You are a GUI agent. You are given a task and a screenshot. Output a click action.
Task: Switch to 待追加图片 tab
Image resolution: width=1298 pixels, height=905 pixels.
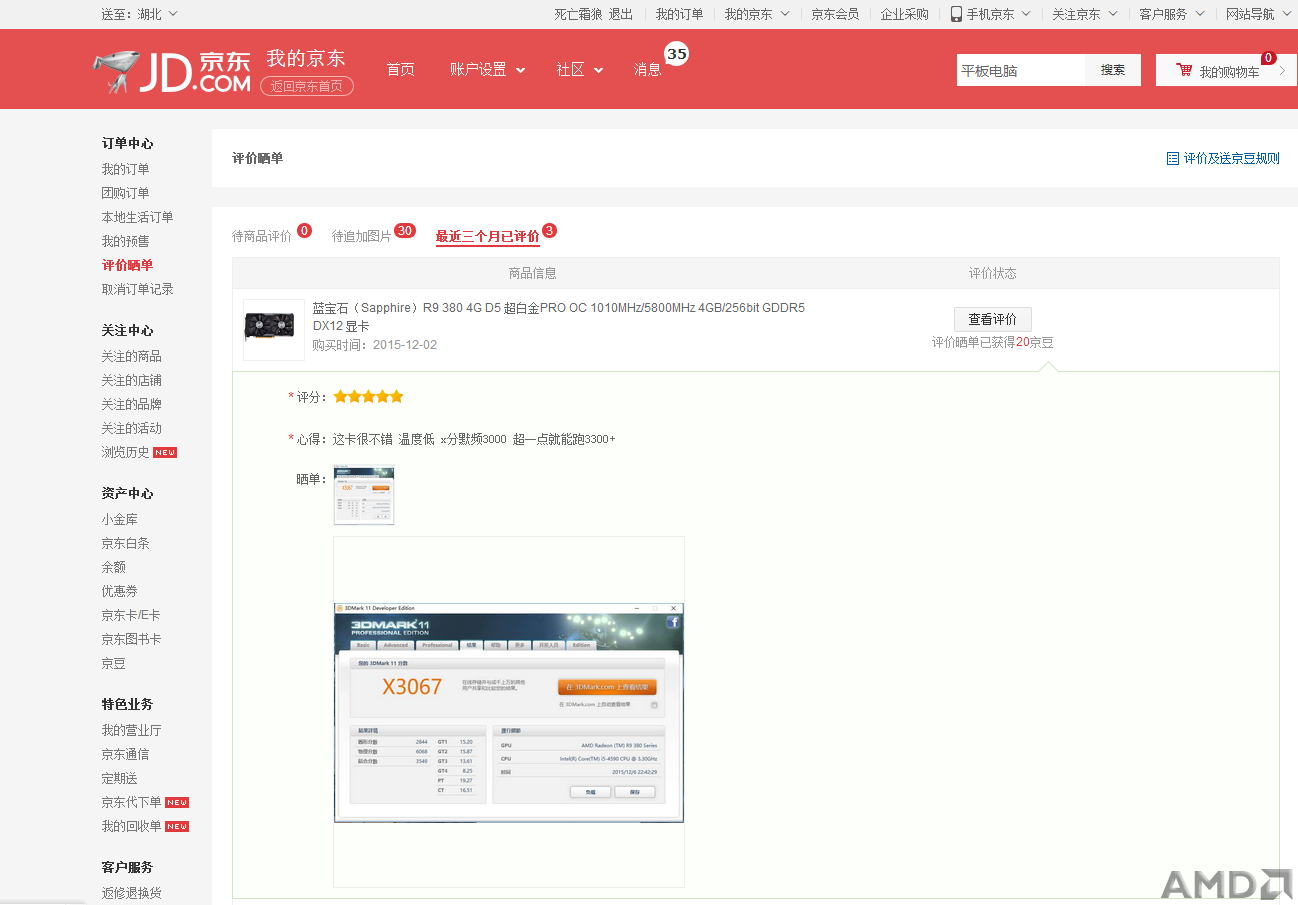click(x=362, y=236)
